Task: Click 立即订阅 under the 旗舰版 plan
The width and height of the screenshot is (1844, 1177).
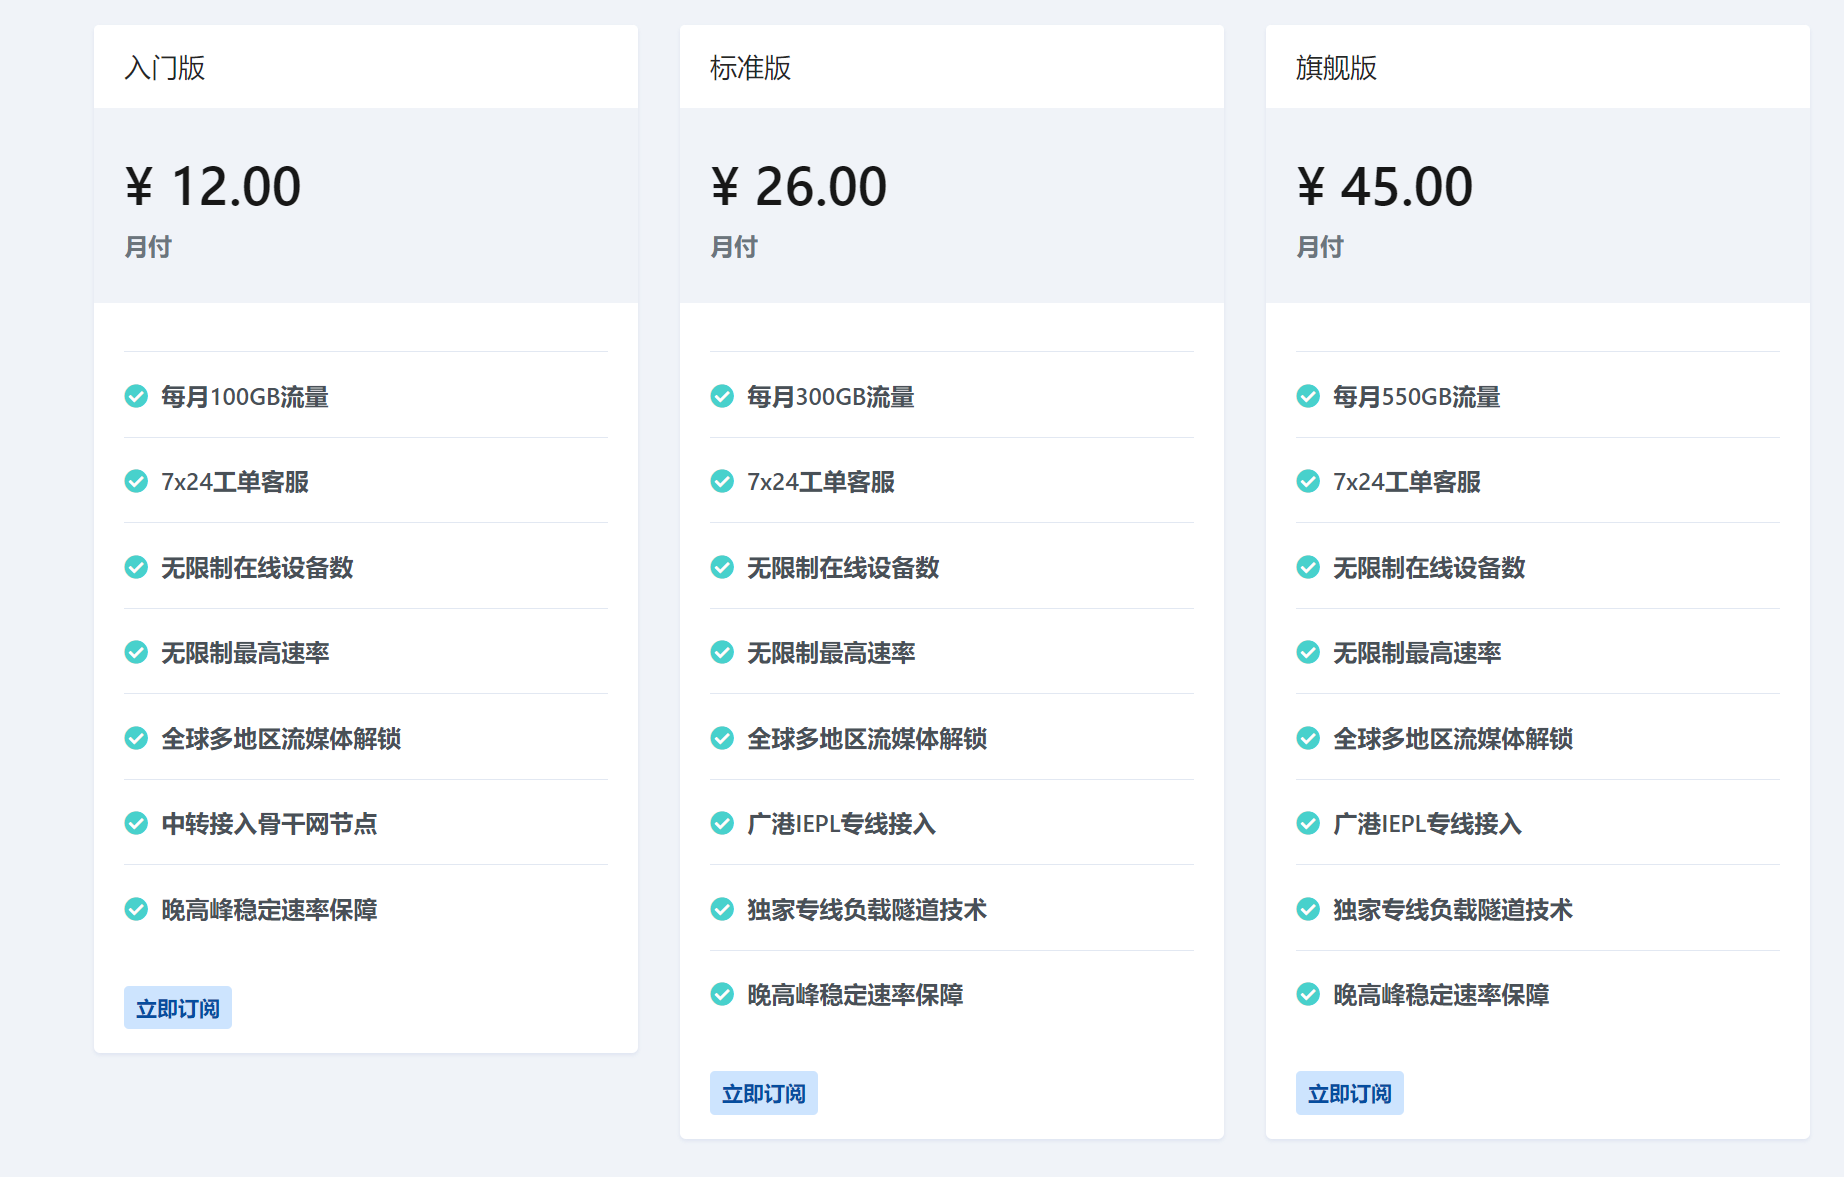Action: (1349, 1093)
